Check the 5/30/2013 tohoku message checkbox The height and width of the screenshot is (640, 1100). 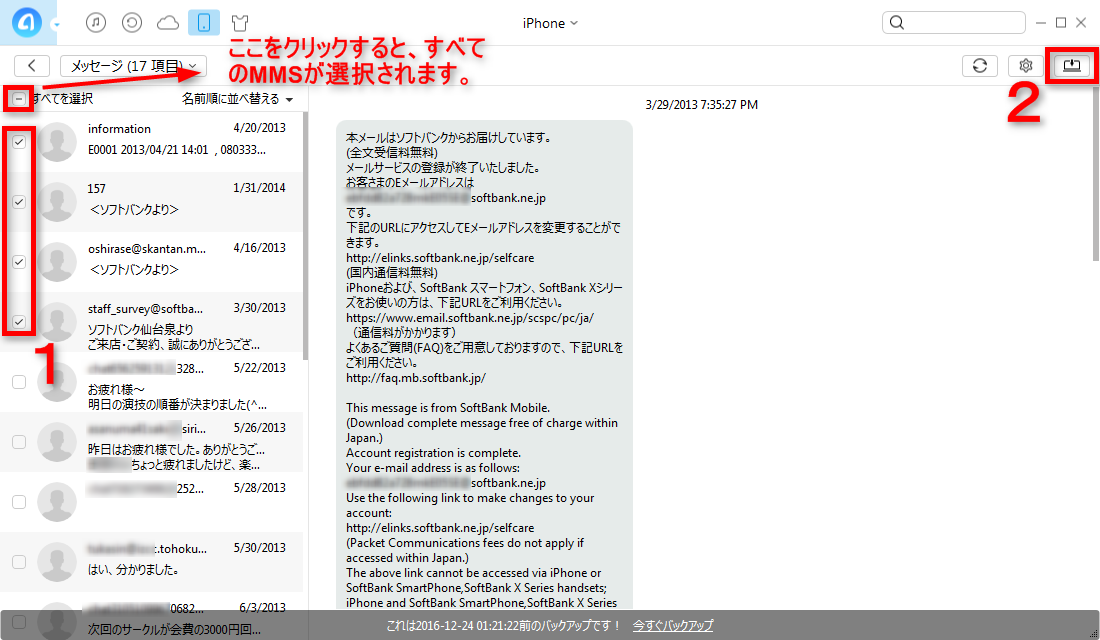(19, 561)
